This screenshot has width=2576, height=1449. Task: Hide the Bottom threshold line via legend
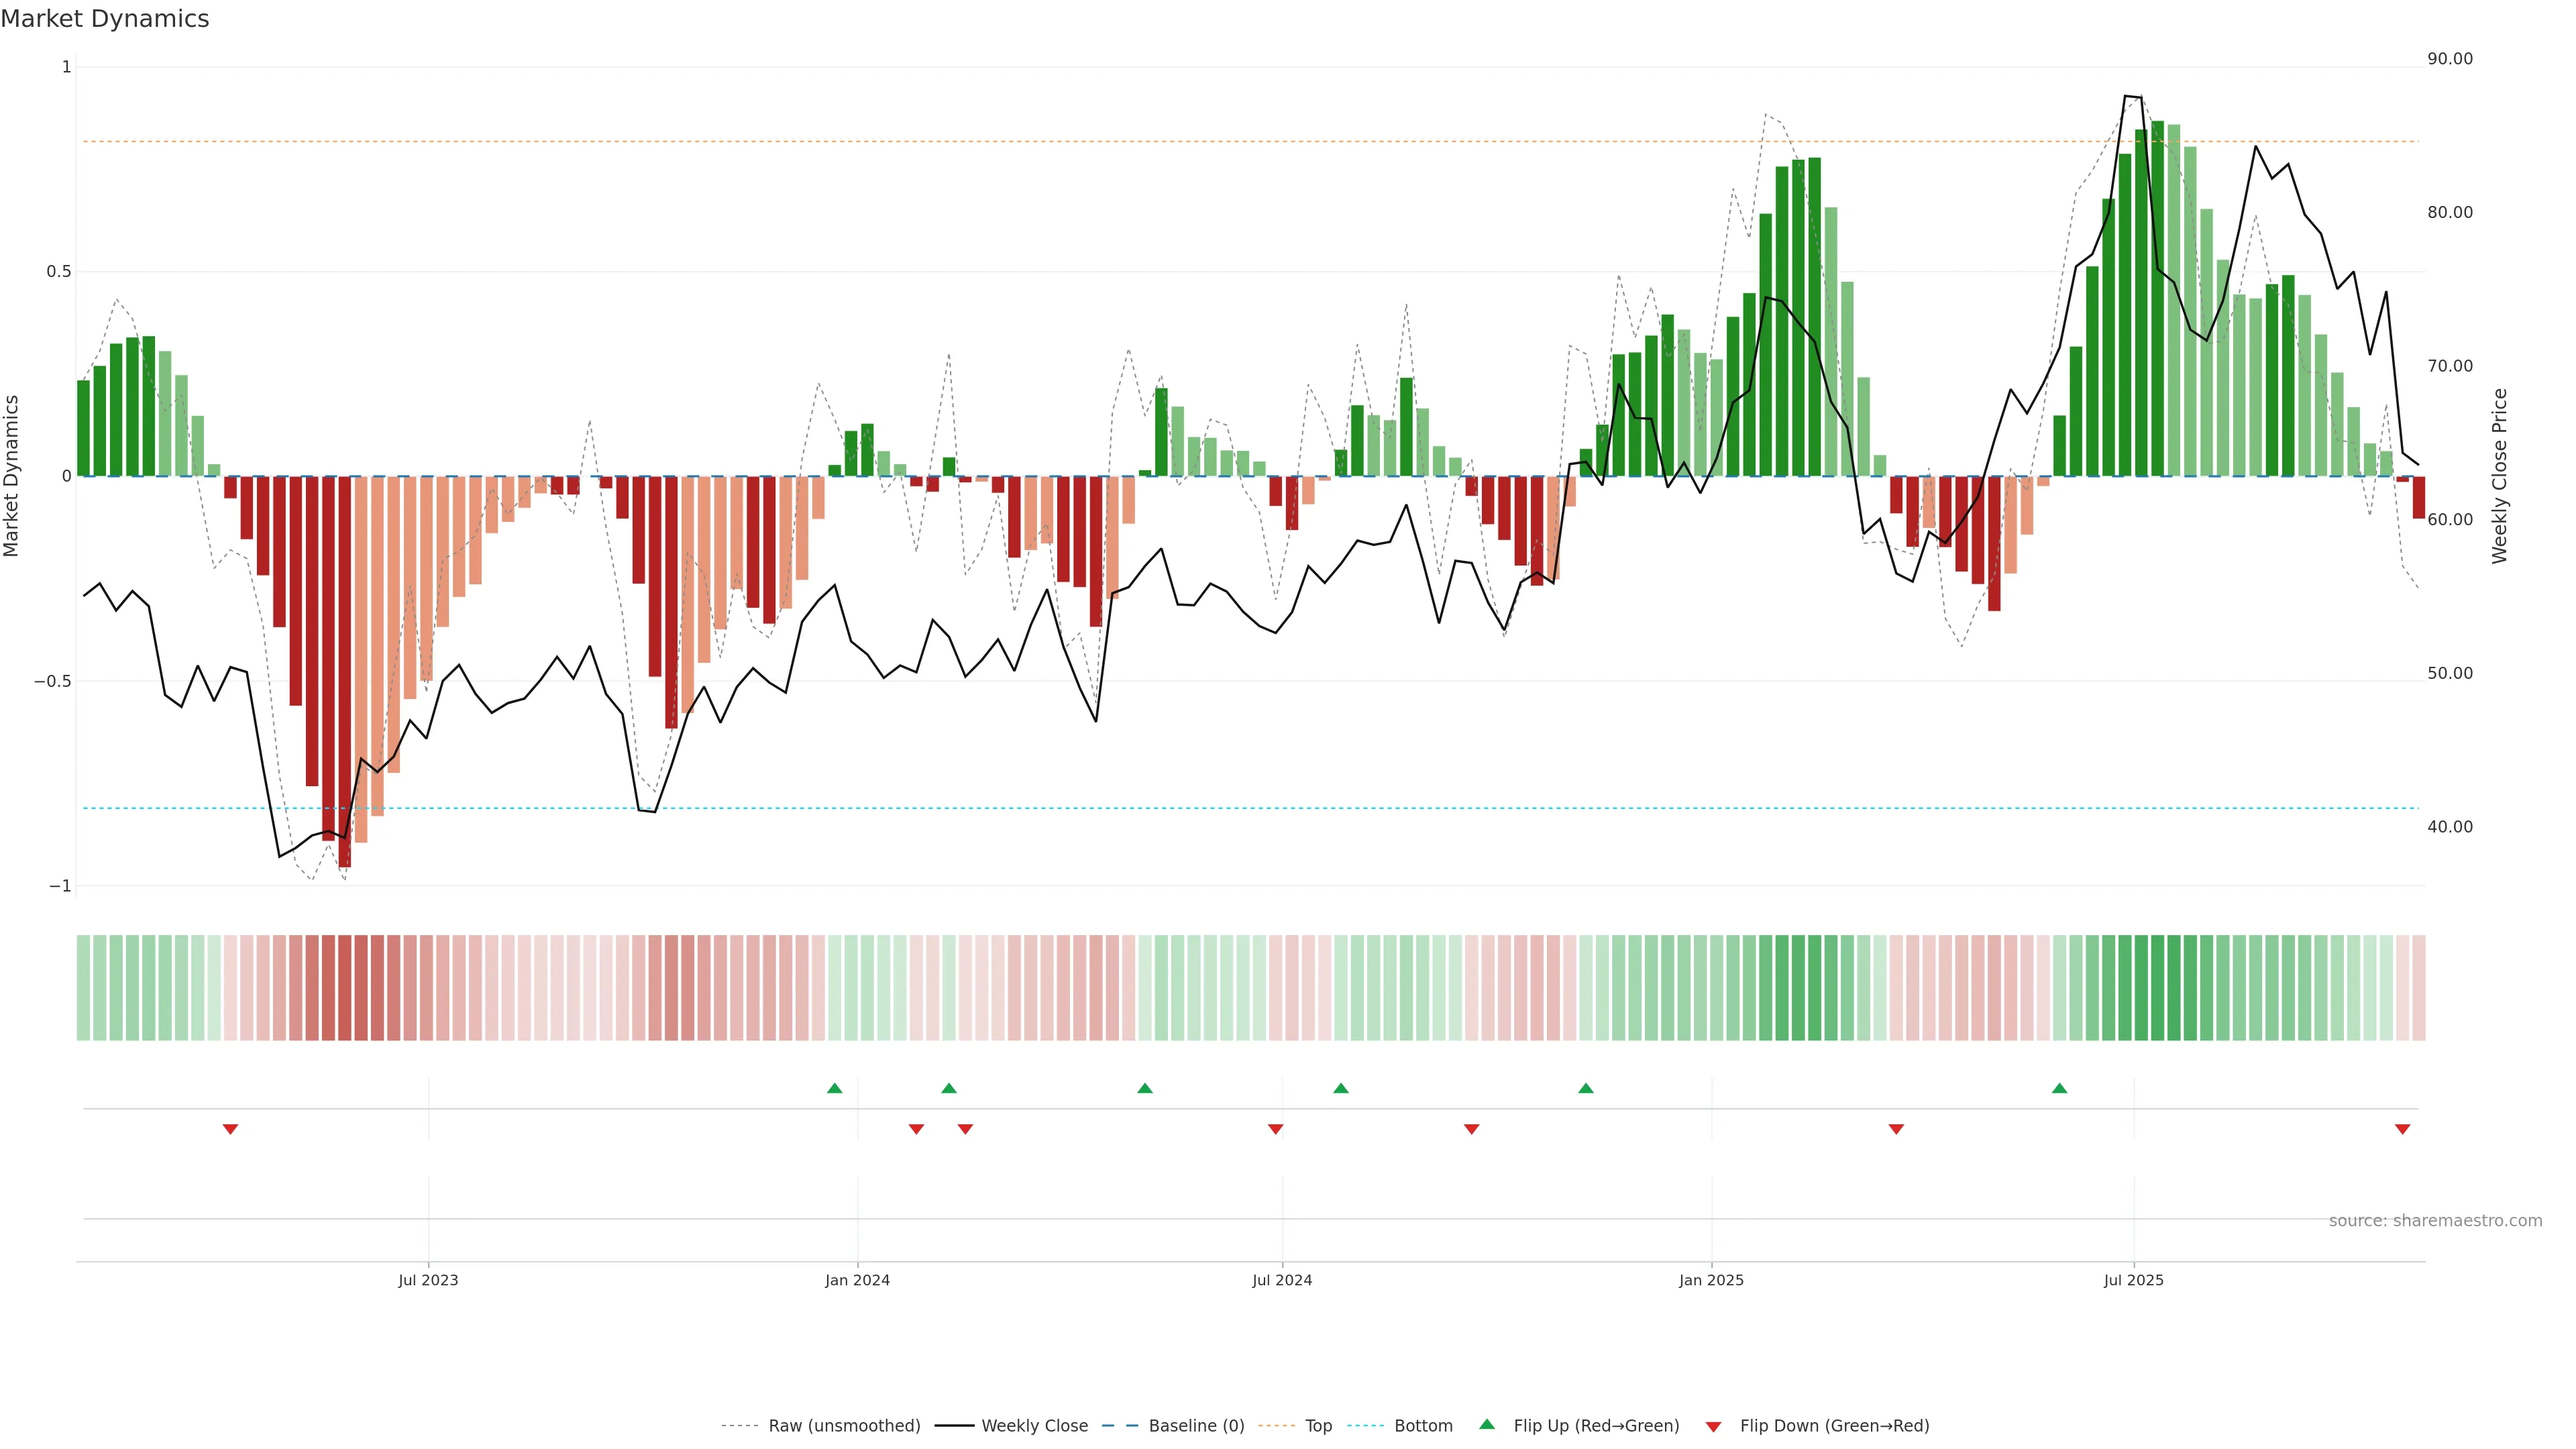pyautogui.click(x=1423, y=1426)
